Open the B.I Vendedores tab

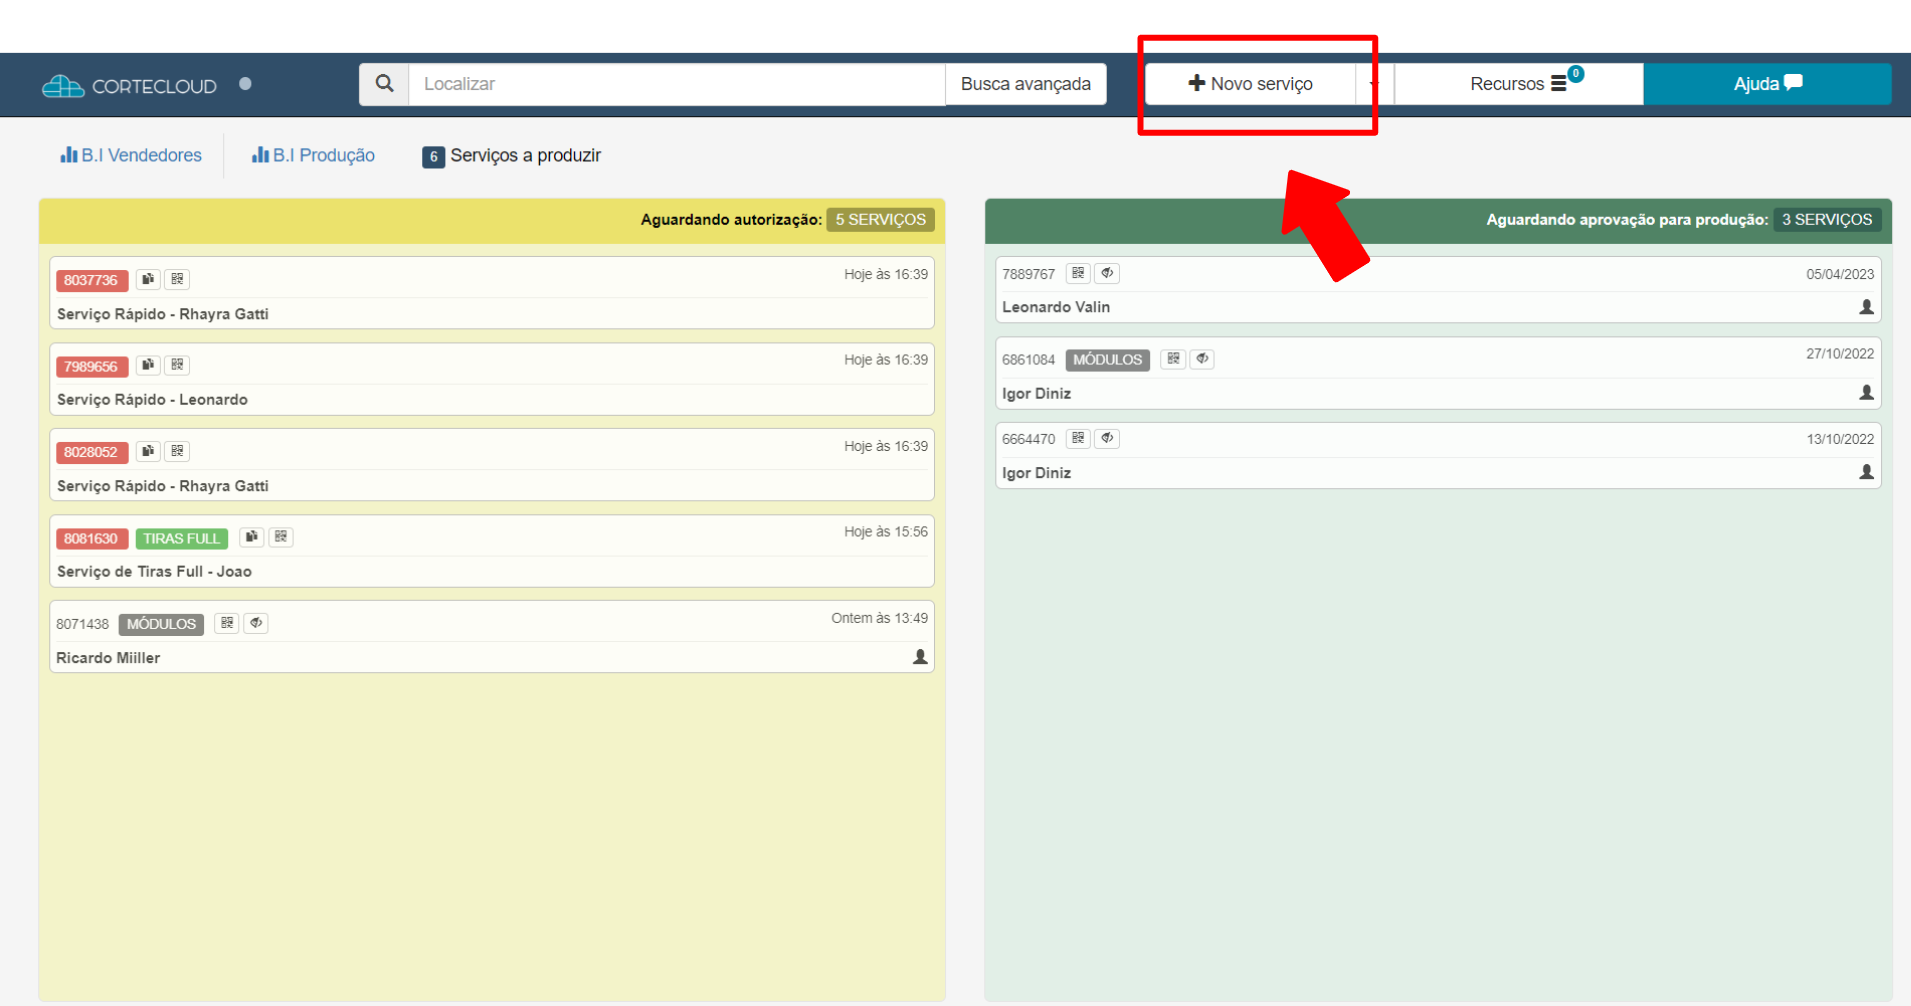pyautogui.click(x=131, y=155)
